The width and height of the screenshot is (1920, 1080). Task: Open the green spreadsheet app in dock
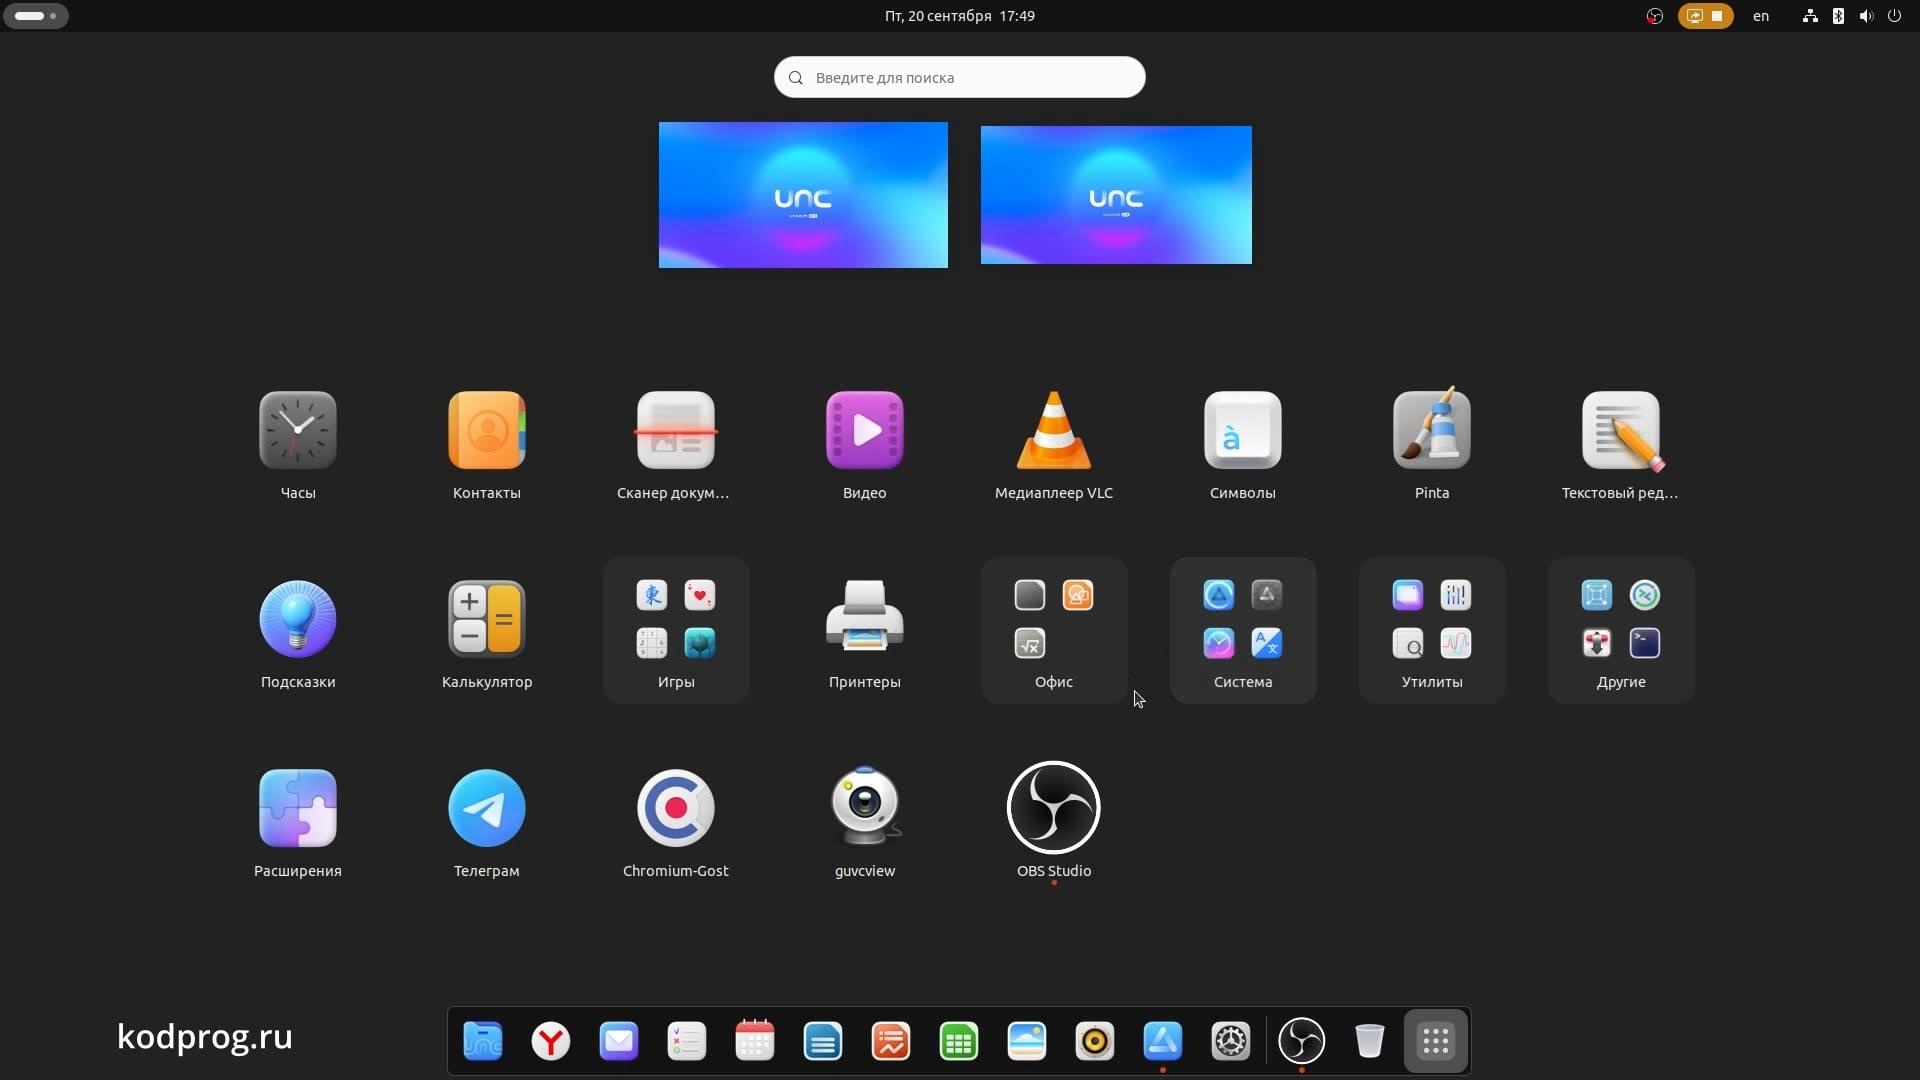coord(959,1041)
